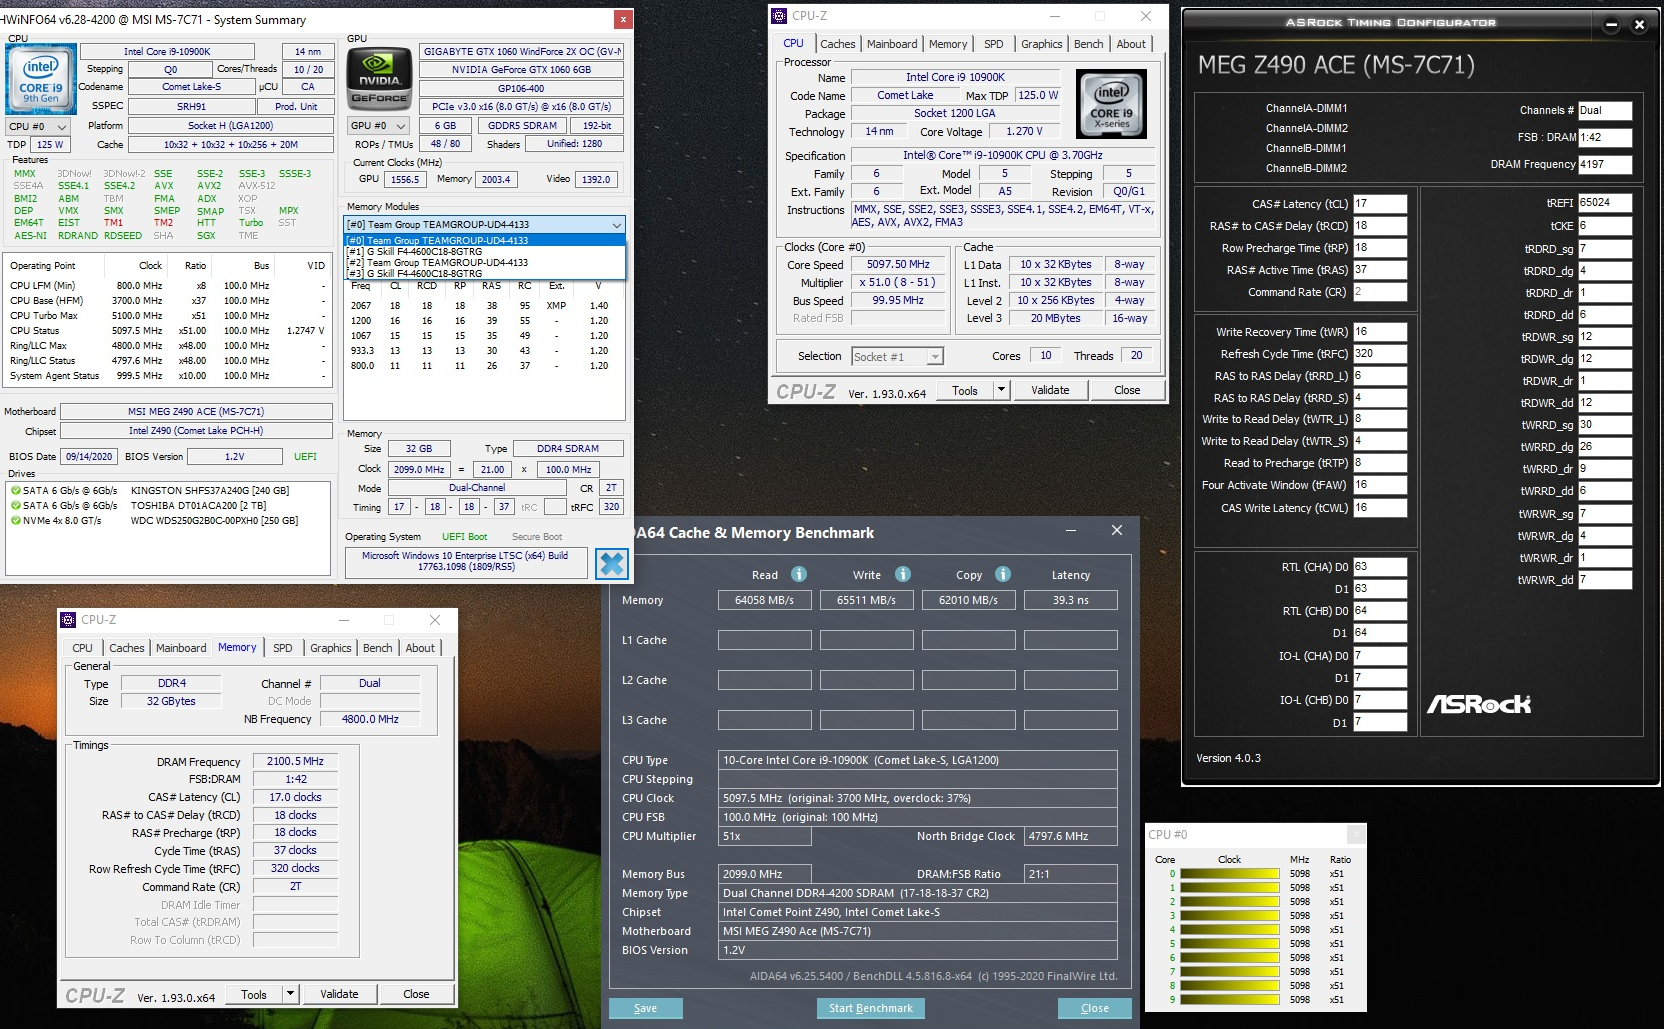The image size is (1664, 1029).
Task: Click the minimize icon of ASRock Timing Configurator
Action: click(1611, 25)
